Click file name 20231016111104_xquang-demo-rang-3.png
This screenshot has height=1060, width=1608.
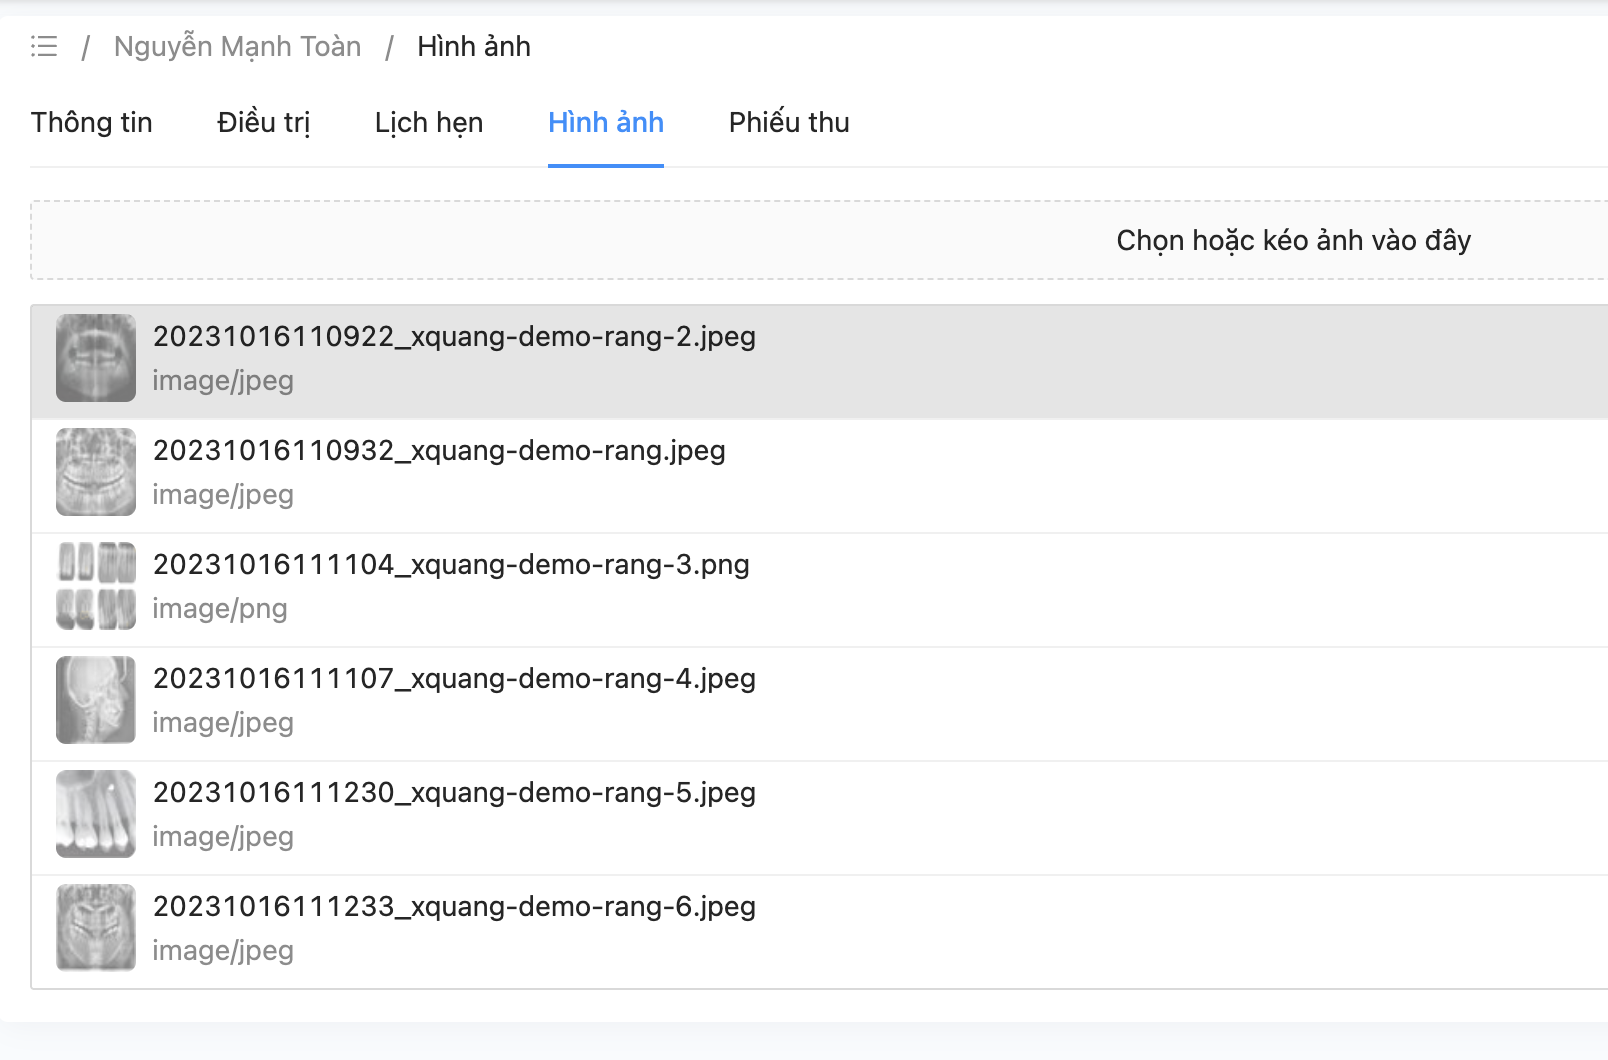[x=451, y=565]
